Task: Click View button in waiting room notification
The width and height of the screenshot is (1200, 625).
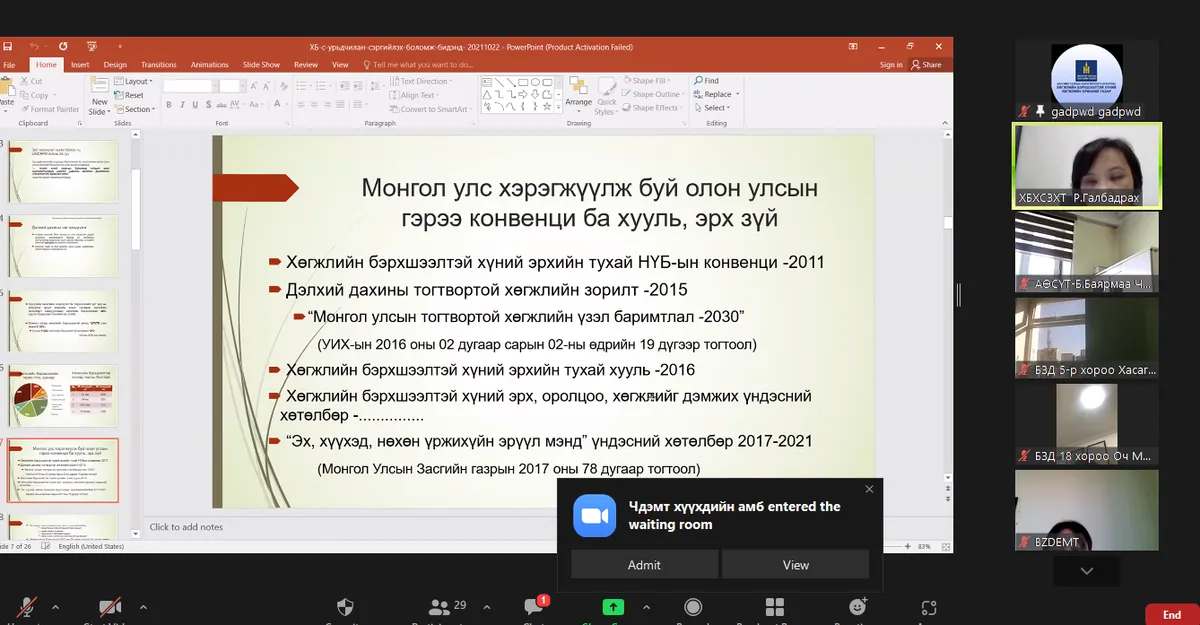Action: click(x=796, y=565)
